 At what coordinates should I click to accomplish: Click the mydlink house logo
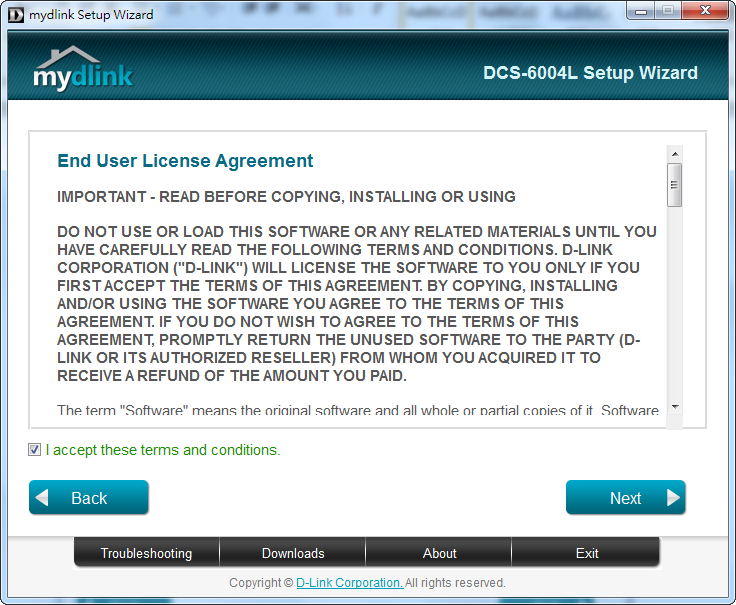click(83, 68)
